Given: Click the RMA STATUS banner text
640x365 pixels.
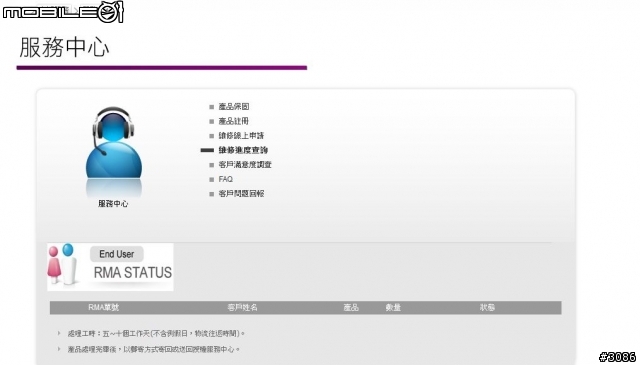Looking at the screenshot, I should (x=133, y=273).
